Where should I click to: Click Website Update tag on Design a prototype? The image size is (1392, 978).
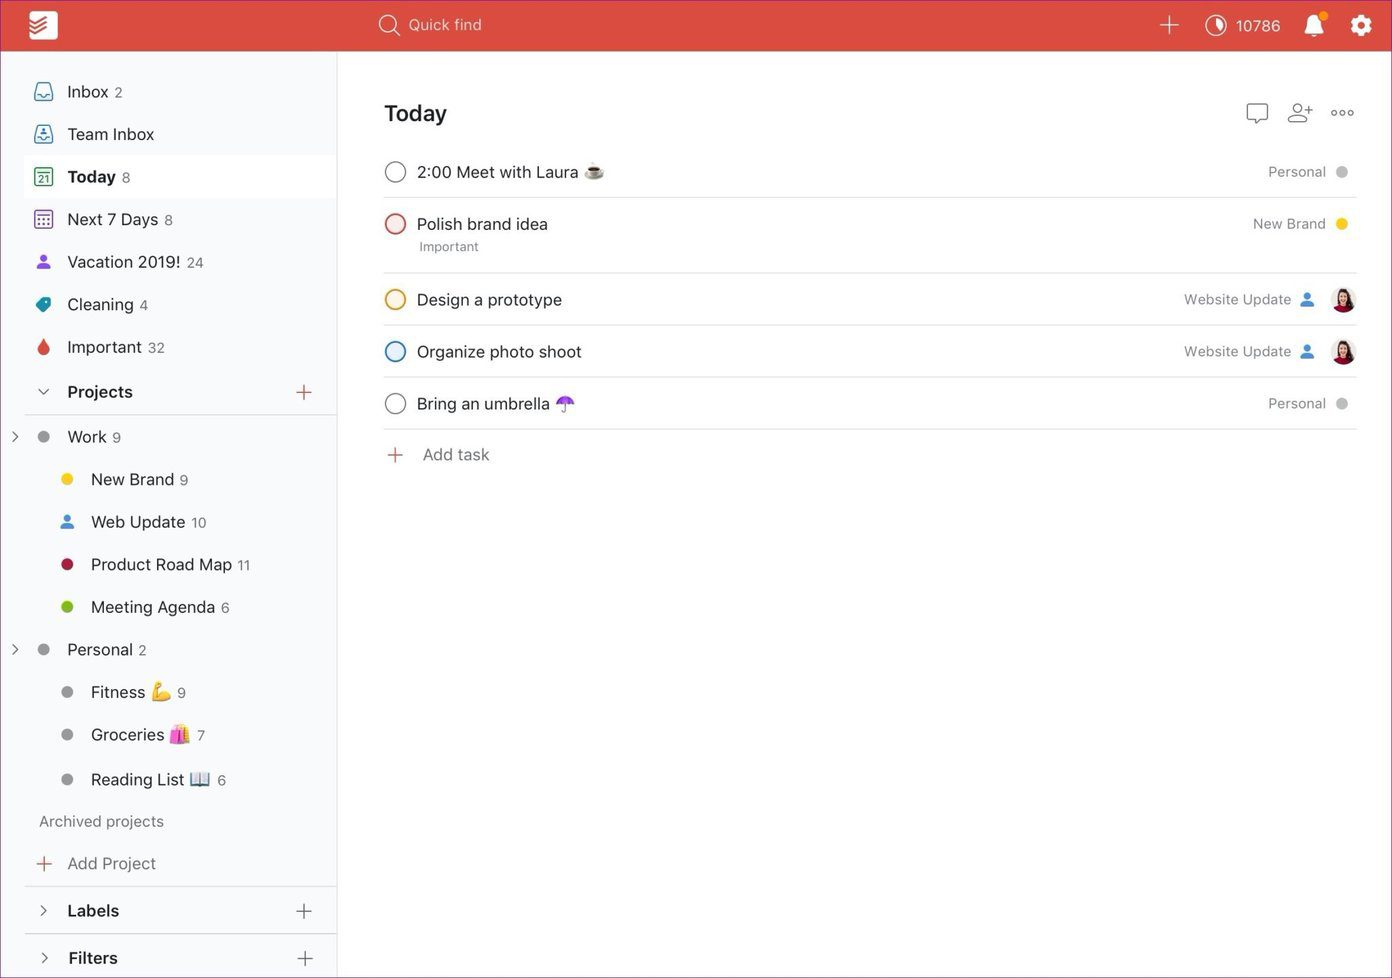point(1237,300)
